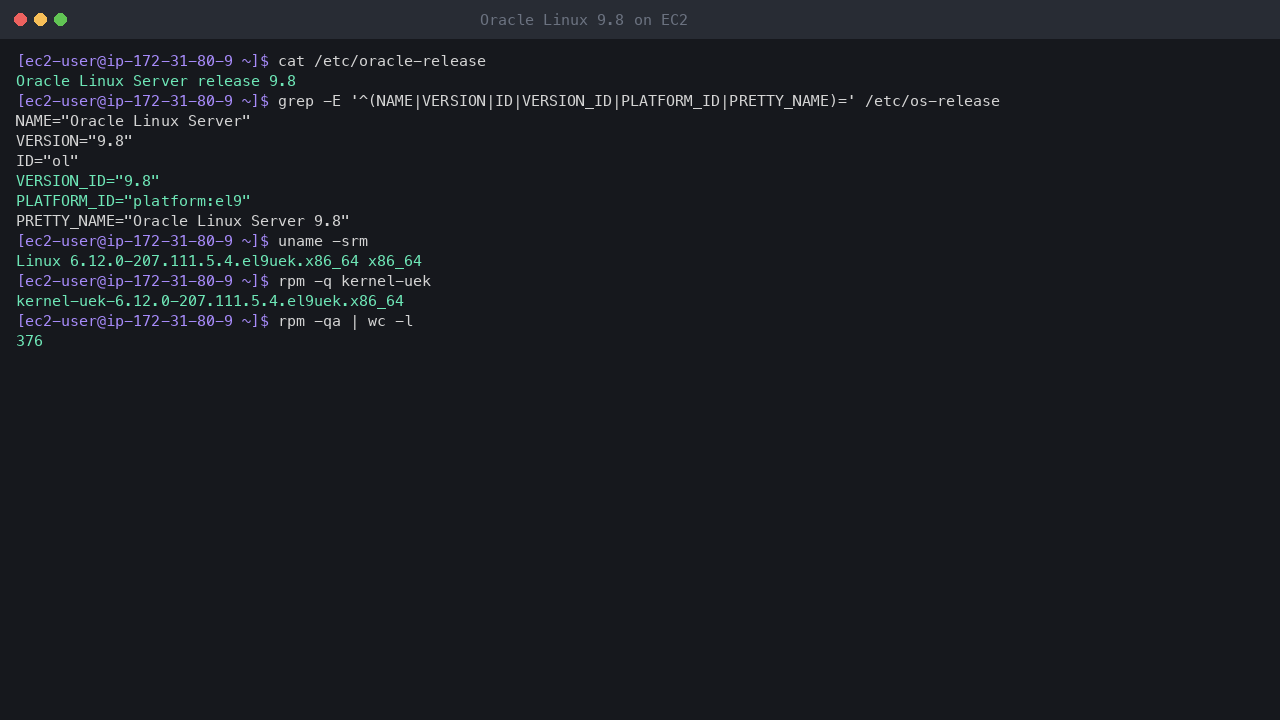Click the yellow minimize window button
Screen dimensions: 1280x720
point(40,20)
